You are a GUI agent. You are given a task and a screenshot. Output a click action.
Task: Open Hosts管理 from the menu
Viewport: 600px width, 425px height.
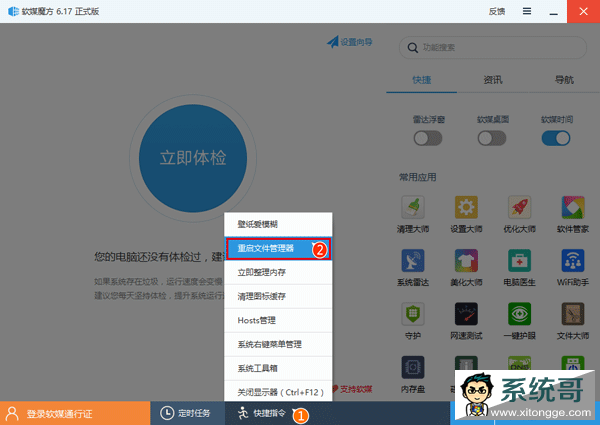[278, 321]
